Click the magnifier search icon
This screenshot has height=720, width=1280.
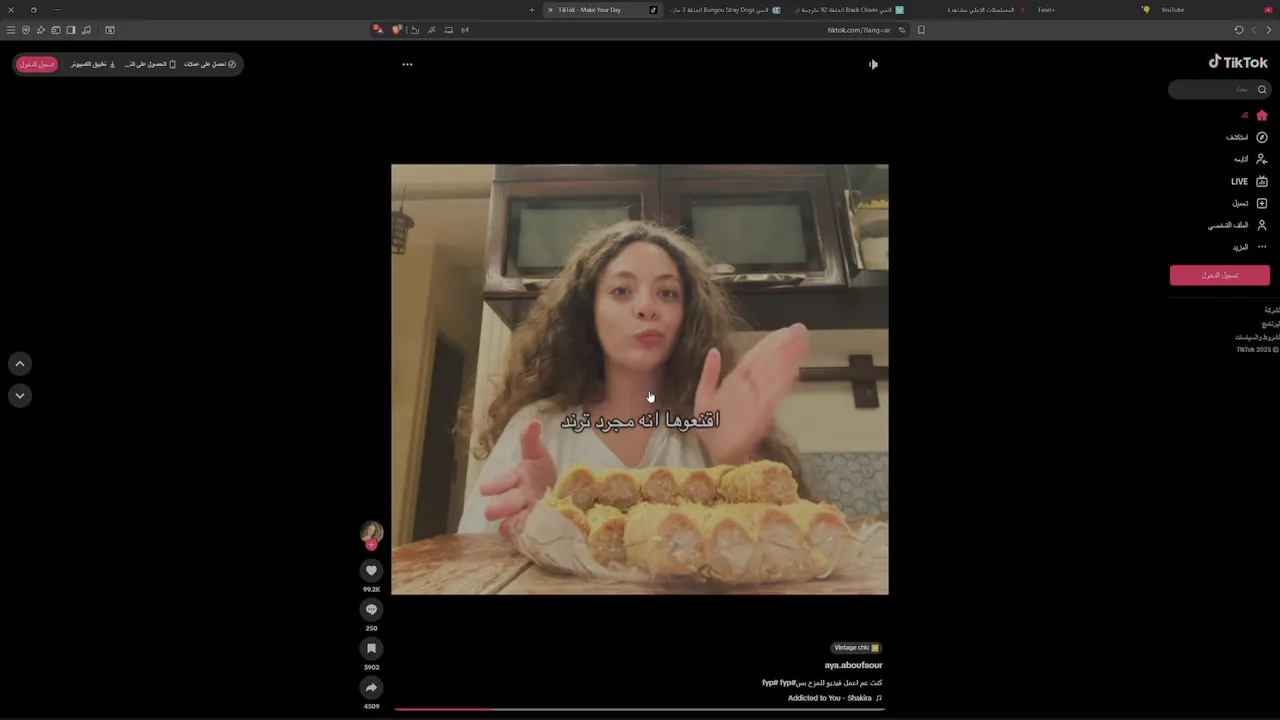[1262, 90]
